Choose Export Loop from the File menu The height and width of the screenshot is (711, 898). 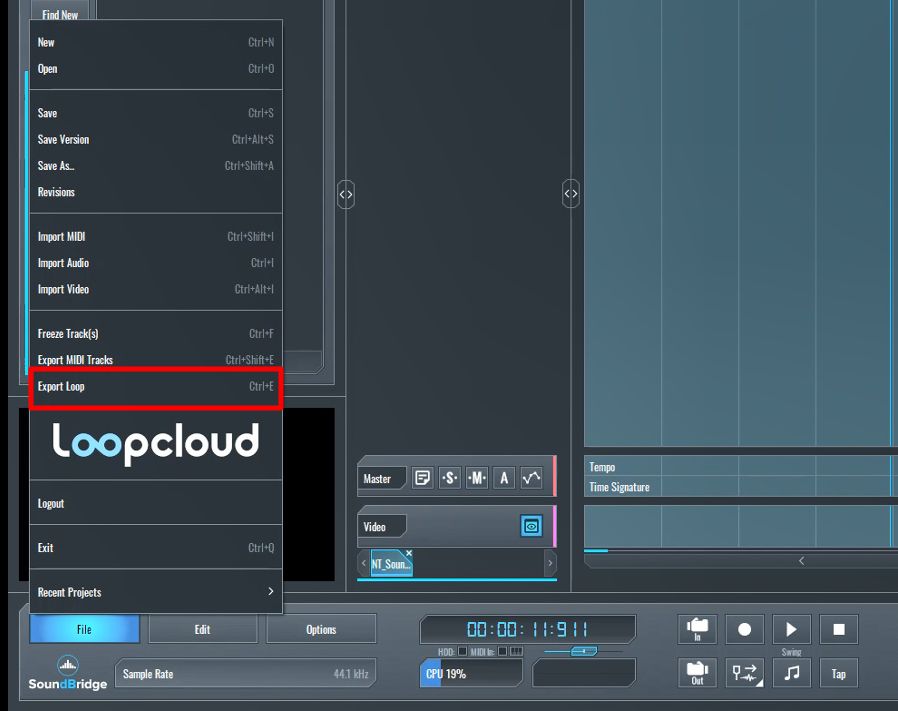coord(156,386)
